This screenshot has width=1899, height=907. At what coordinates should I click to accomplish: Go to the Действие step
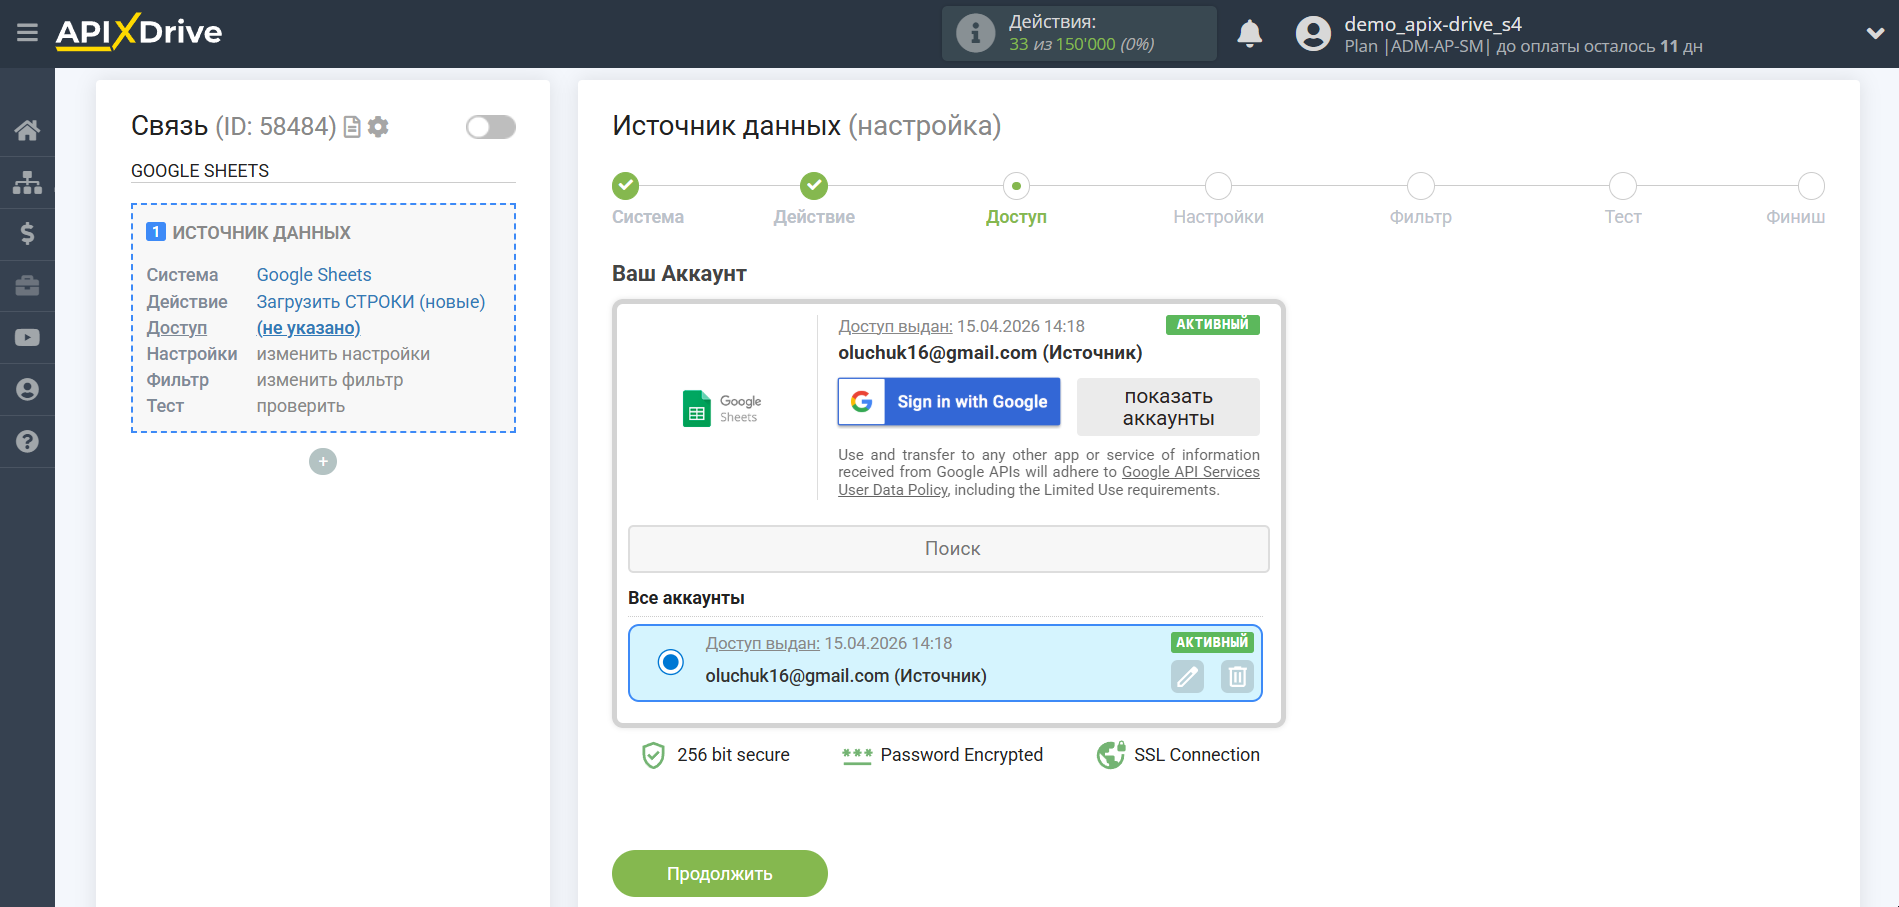pyautogui.click(x=813, y=186)
